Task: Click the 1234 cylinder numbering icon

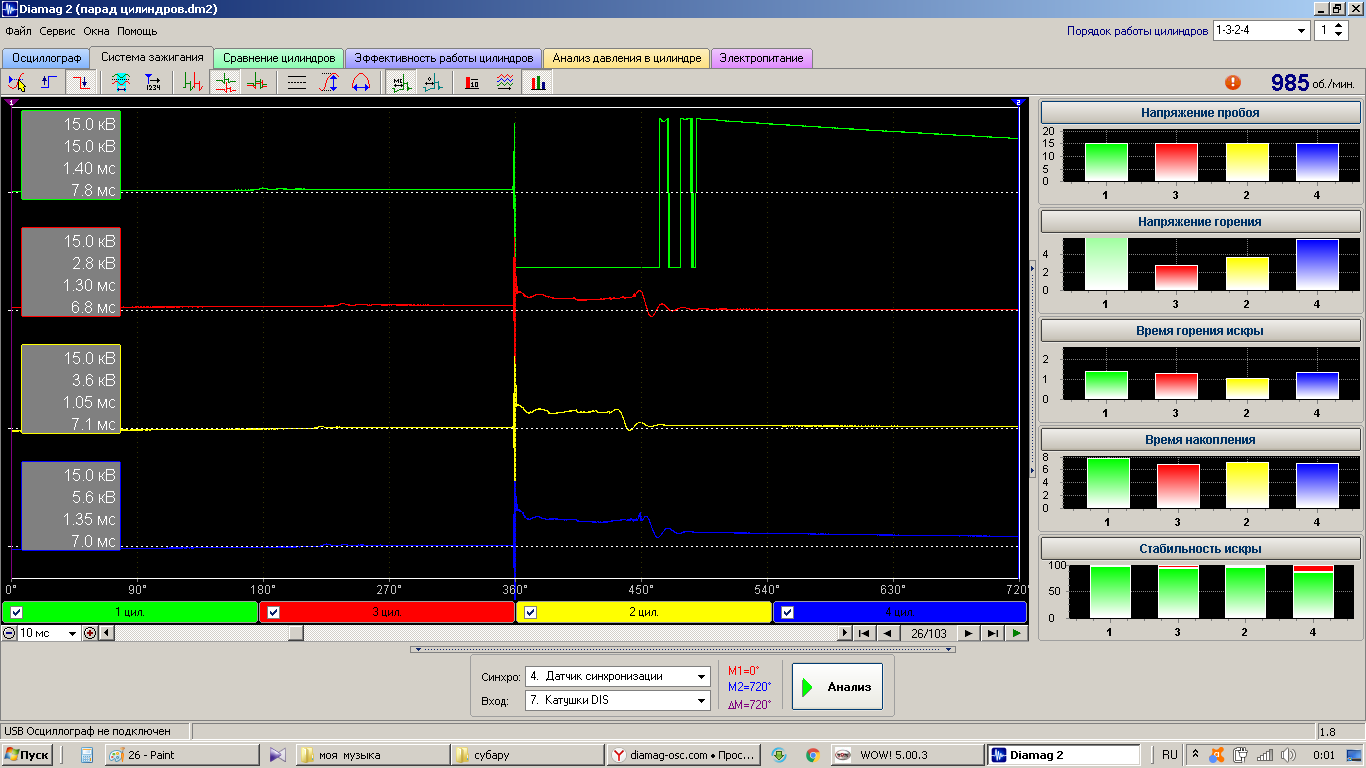Action: pyautogui.click(x=153, y=82)
